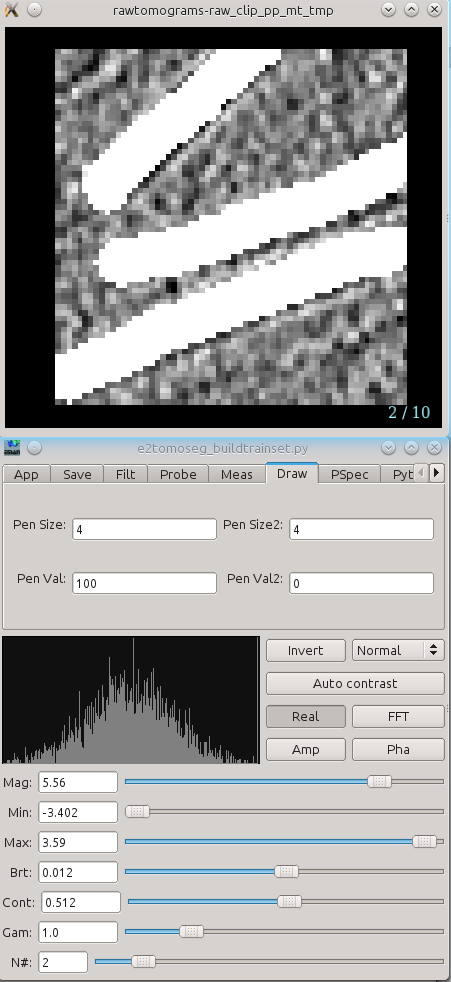
Task: Toggle the Amp display mode button
Action: [x=306, y=750]
